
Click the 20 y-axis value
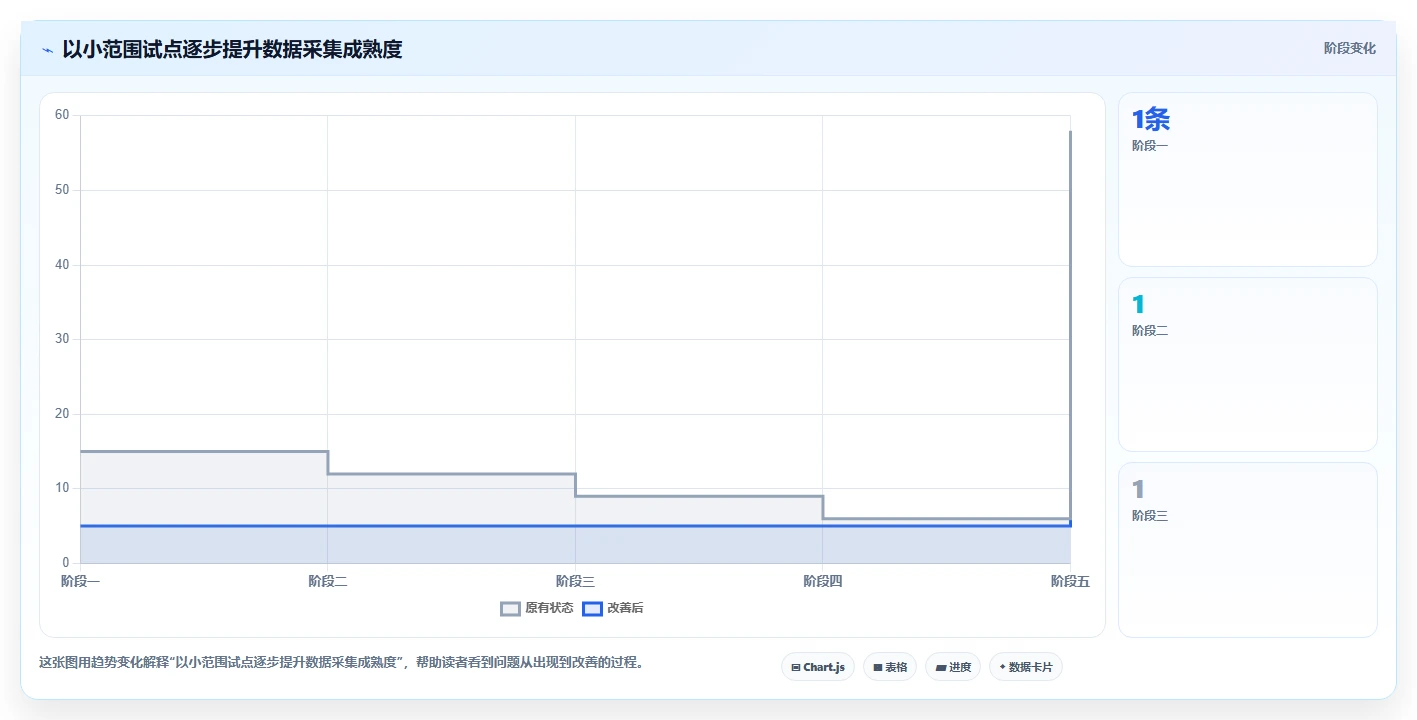(x=62, y=414)
